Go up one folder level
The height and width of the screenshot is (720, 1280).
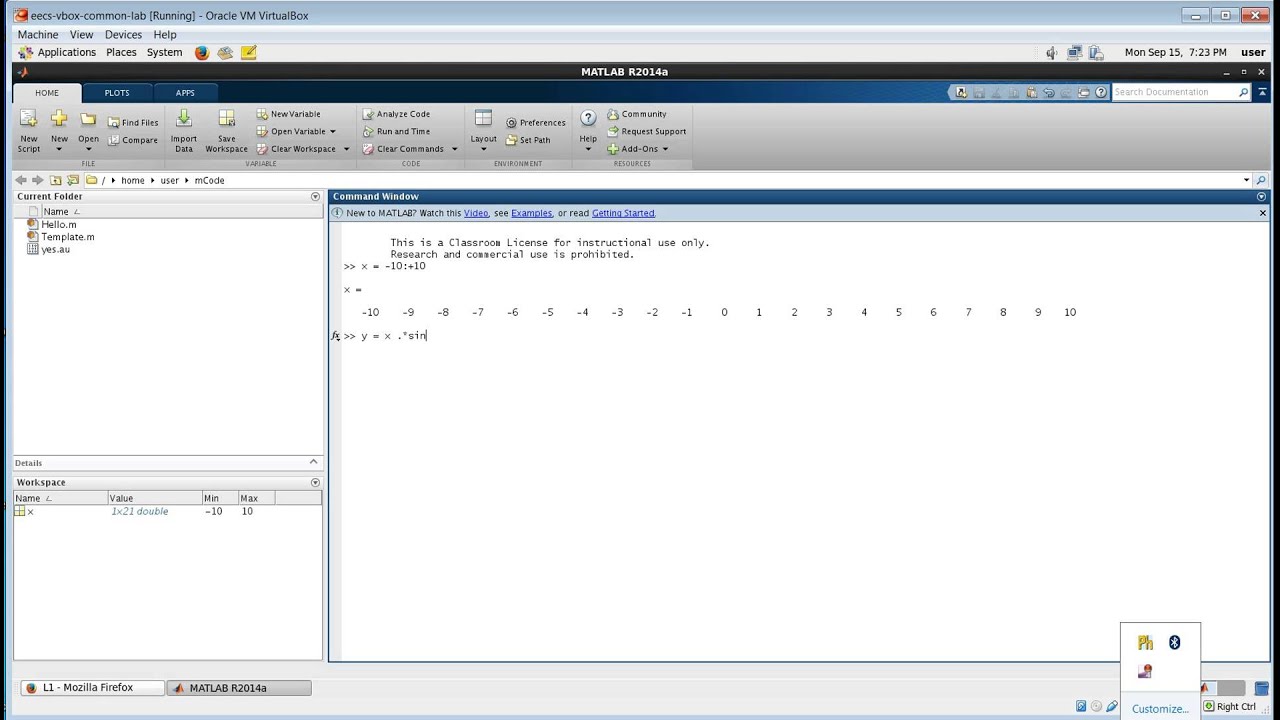(56, 180)
